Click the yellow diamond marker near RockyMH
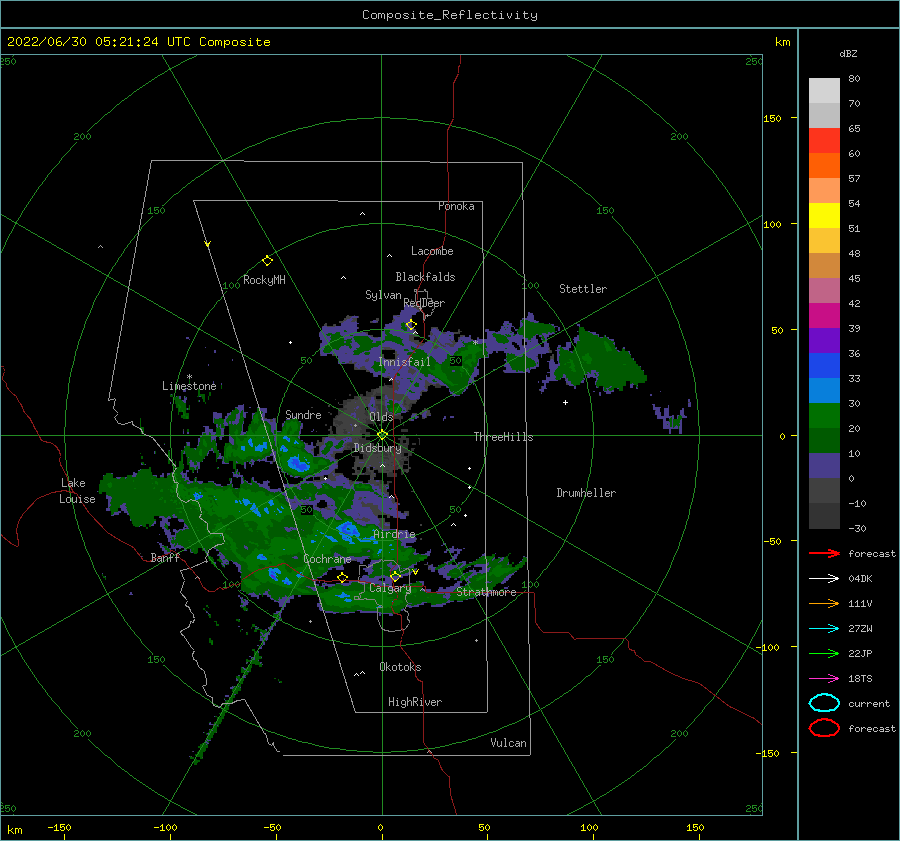 (267, 261)
